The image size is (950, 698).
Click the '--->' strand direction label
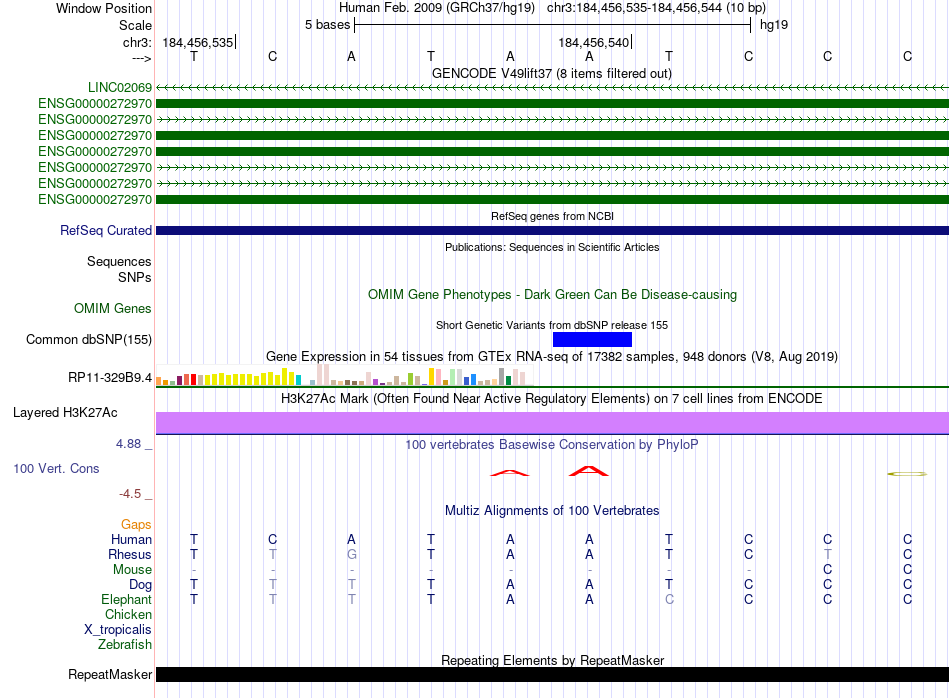click(142, 58)
